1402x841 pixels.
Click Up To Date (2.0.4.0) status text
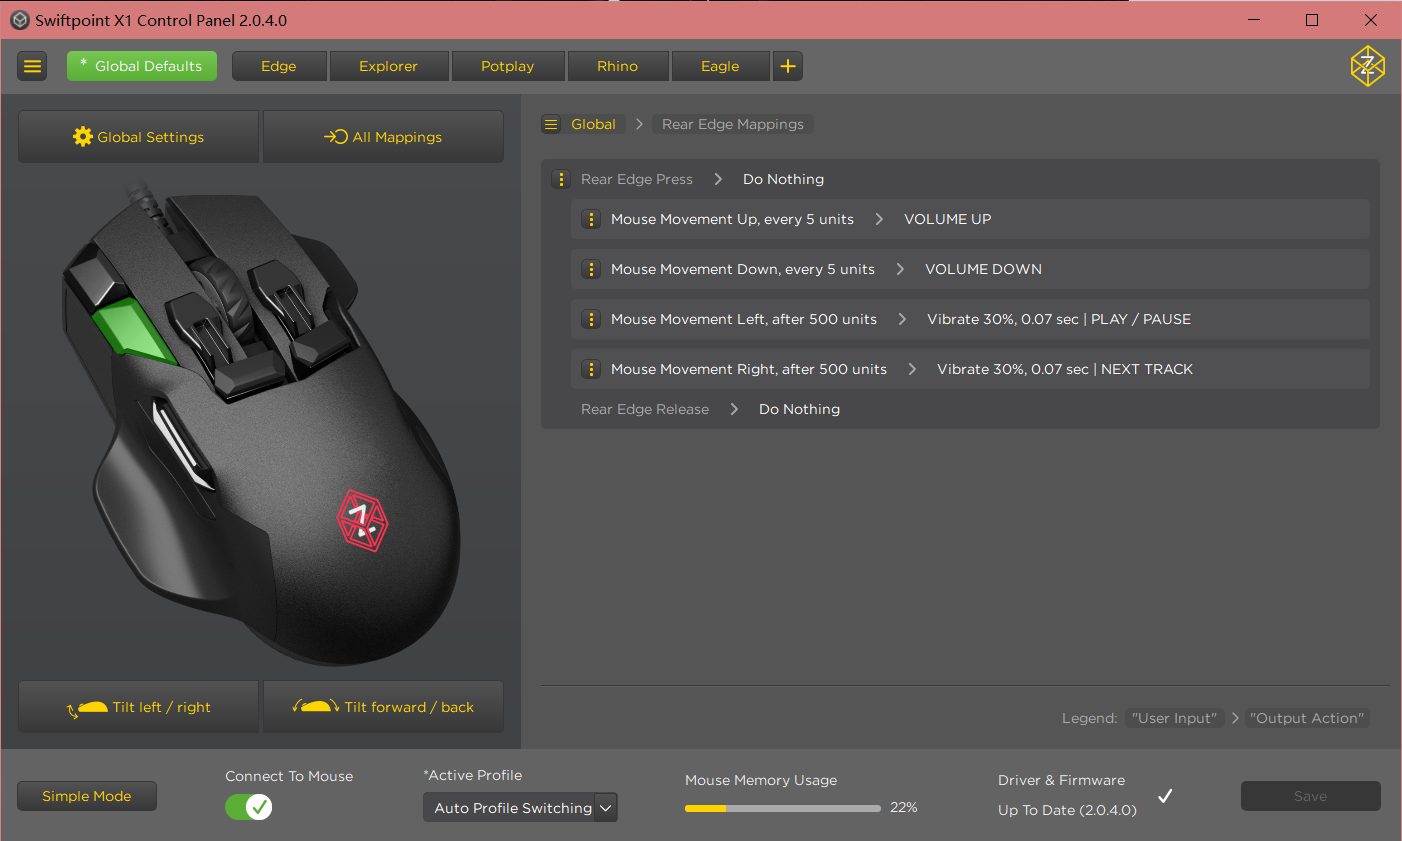click(x=1067, y=810)
